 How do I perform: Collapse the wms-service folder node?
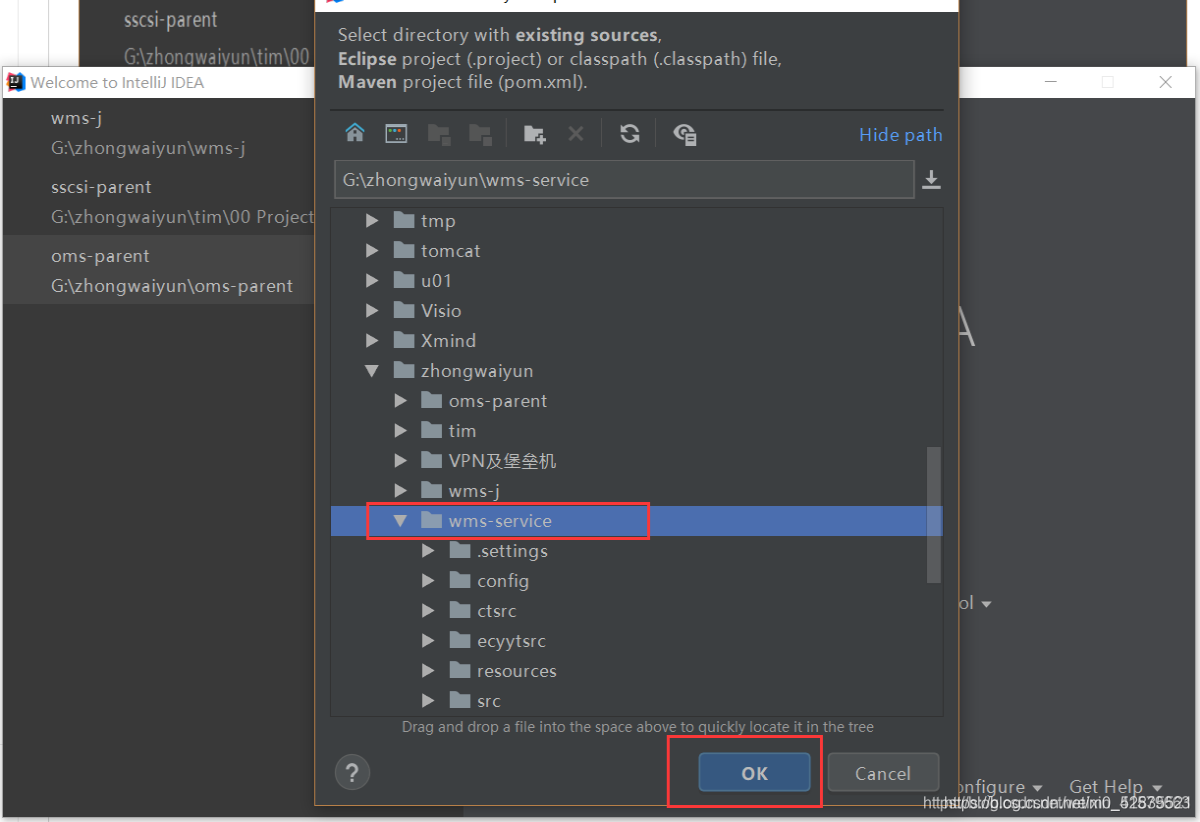click(400, 520)
